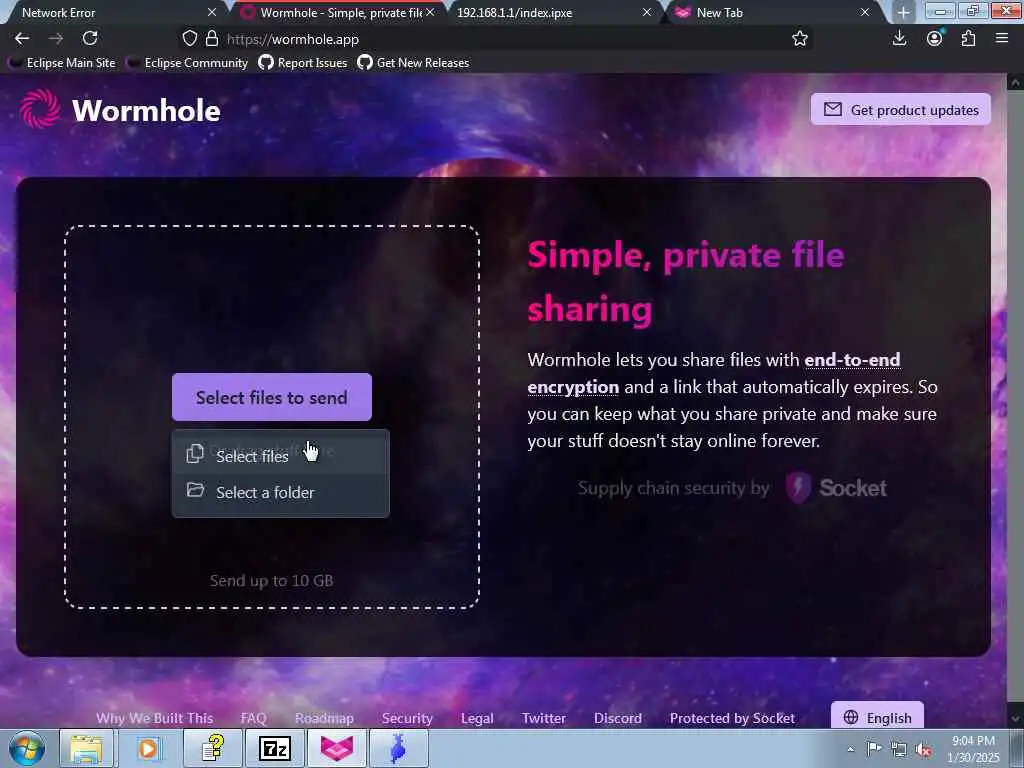Open the shield tracking protection icon
This screenshot has width=1024, height=768.
tap(189, 39)
